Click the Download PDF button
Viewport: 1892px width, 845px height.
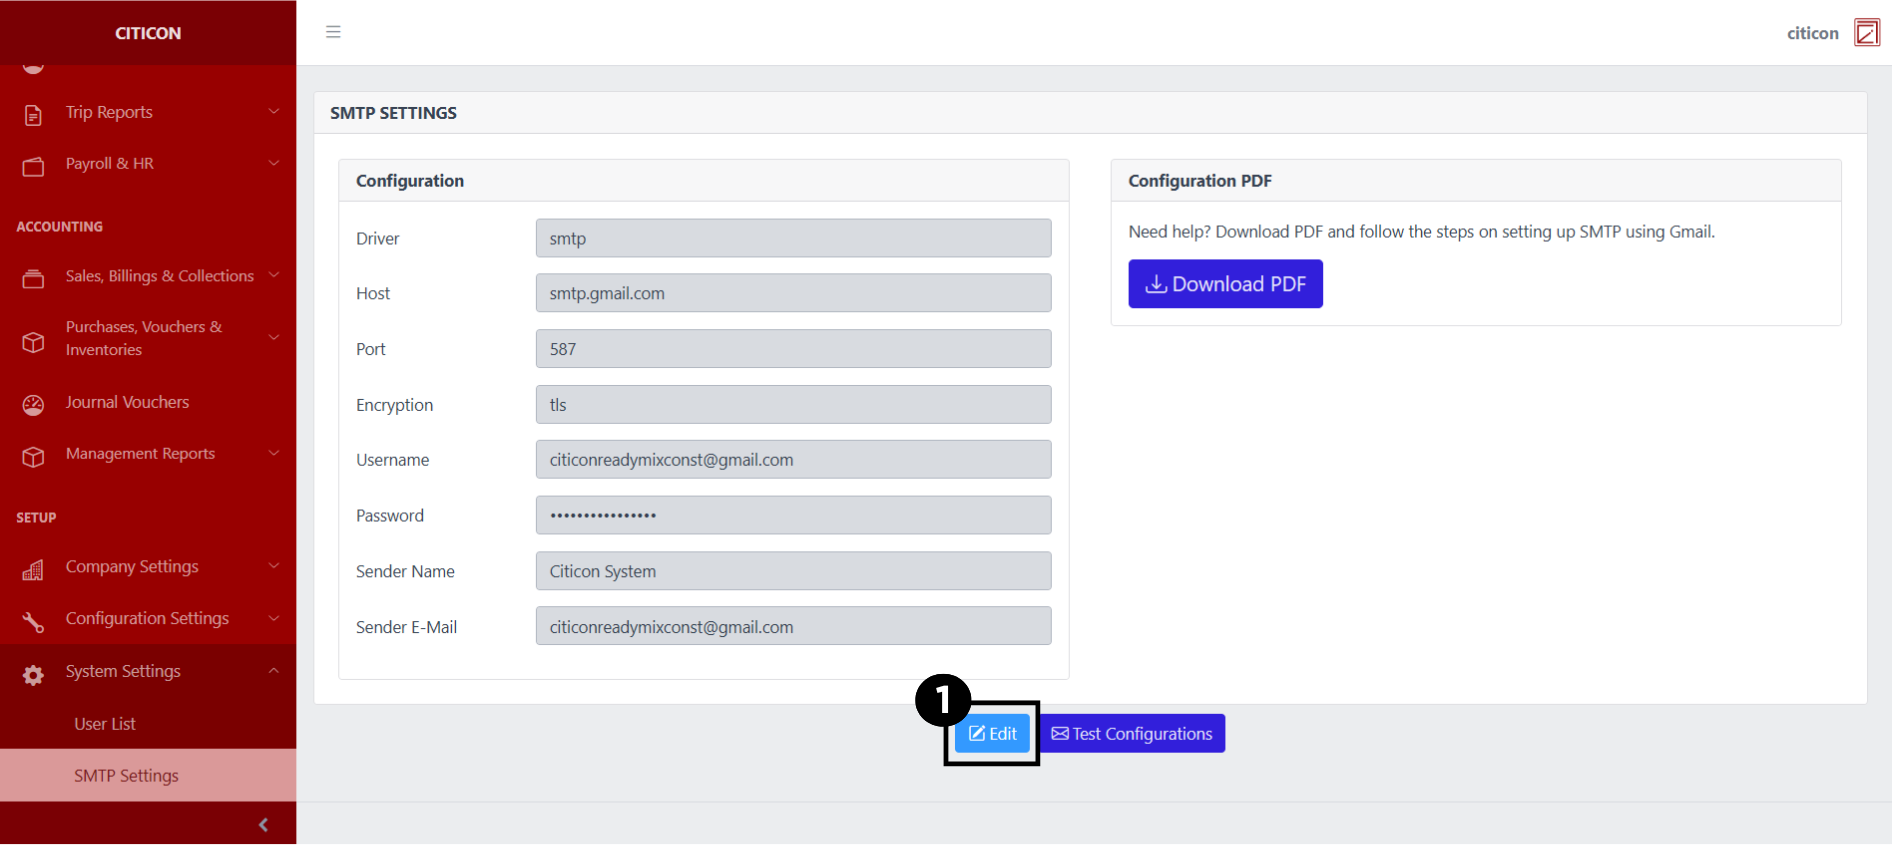(x=1225, y=284)
